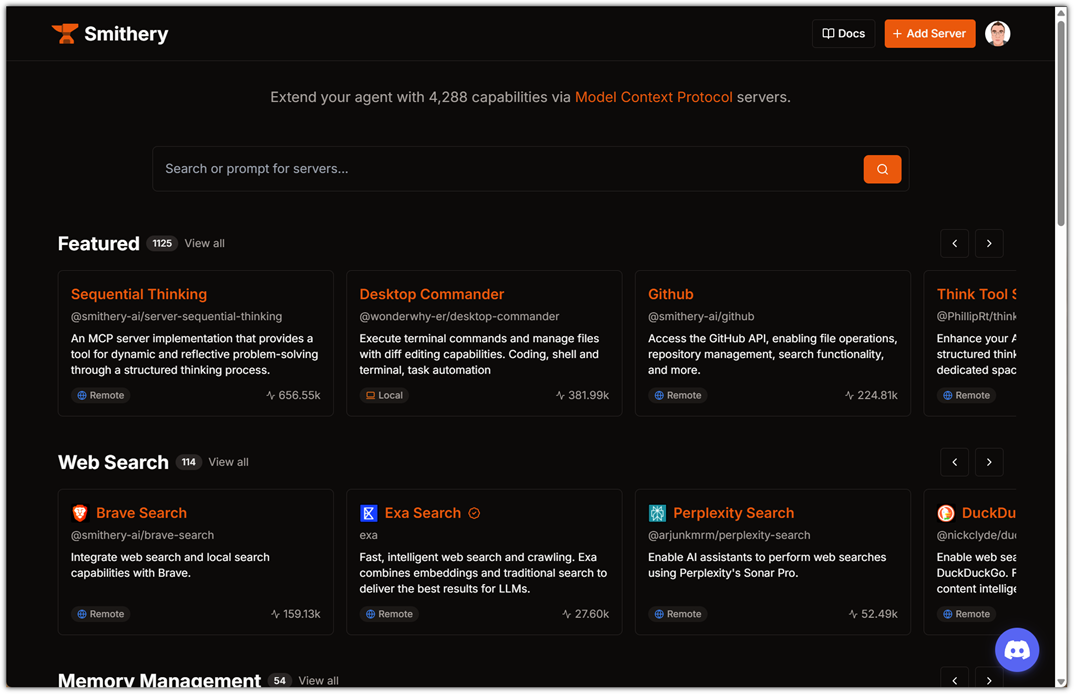This screenshot has width=1074, height=694.
Task: Click the 656.55k usage count
Action: (x=293, y=395)
